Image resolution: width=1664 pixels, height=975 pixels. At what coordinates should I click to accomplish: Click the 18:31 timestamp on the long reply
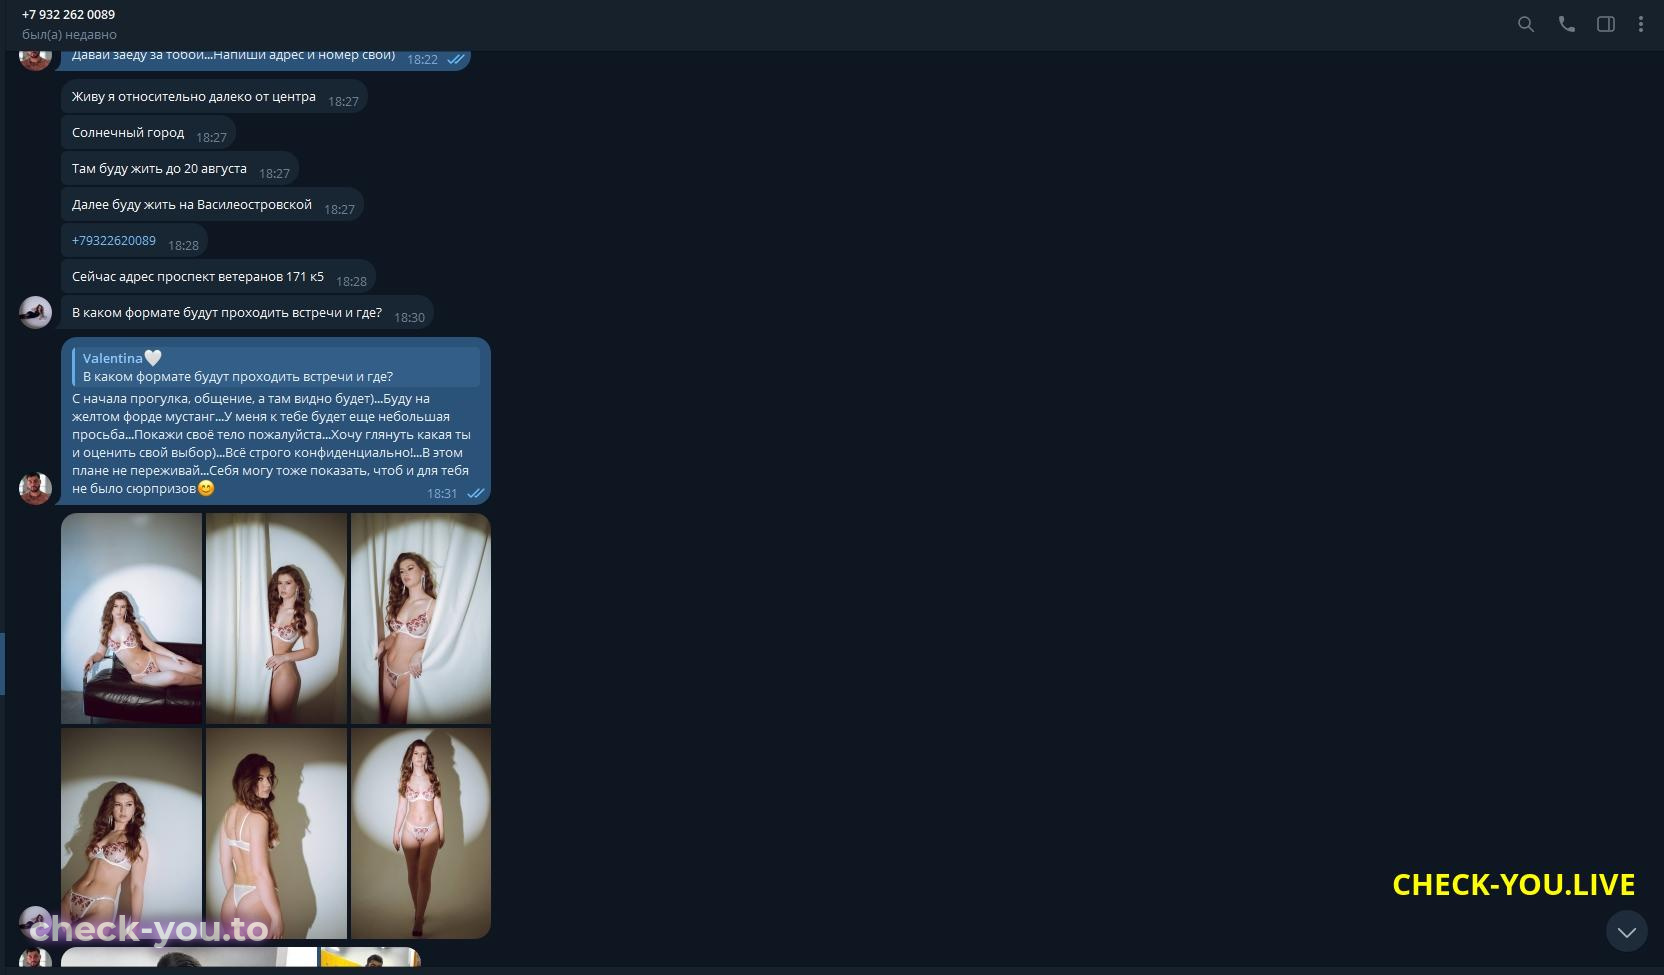(442, 494)
